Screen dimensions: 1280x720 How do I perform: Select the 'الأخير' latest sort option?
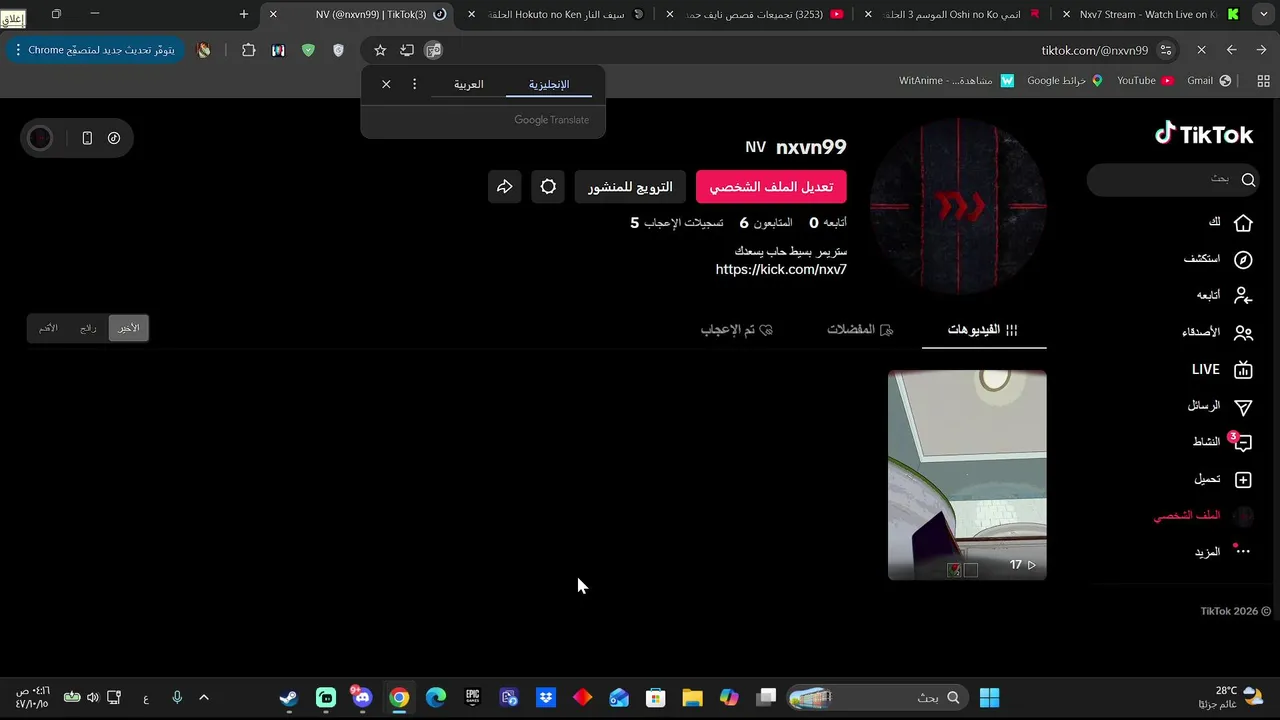128,328
